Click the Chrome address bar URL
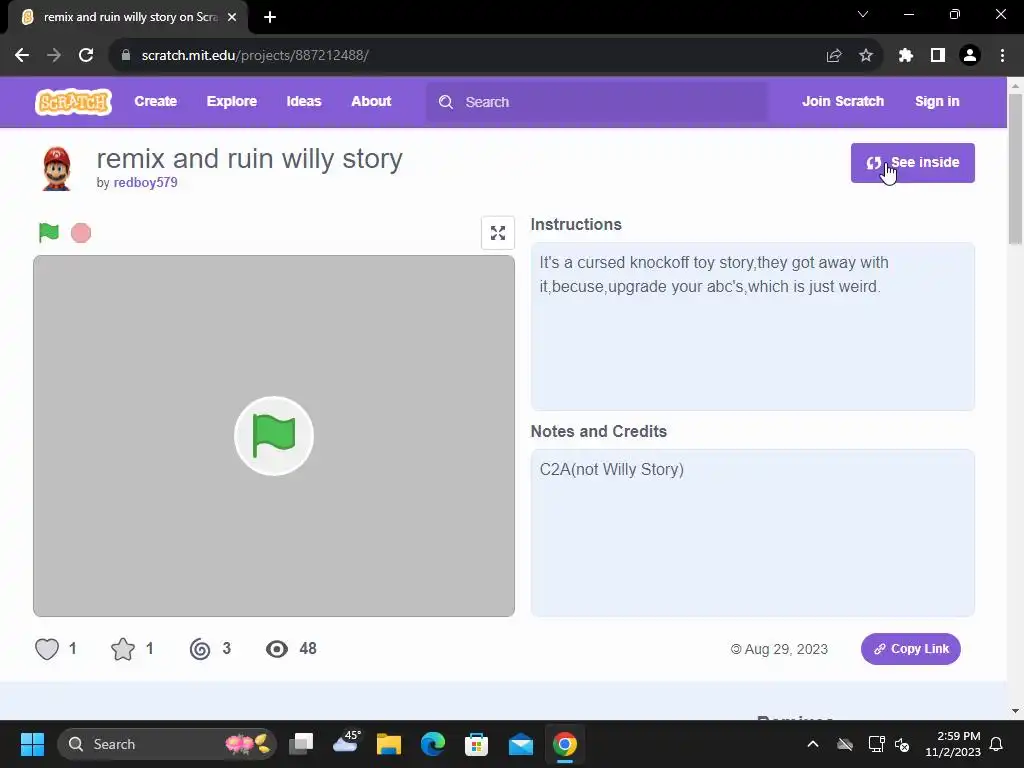 [255, 56]
